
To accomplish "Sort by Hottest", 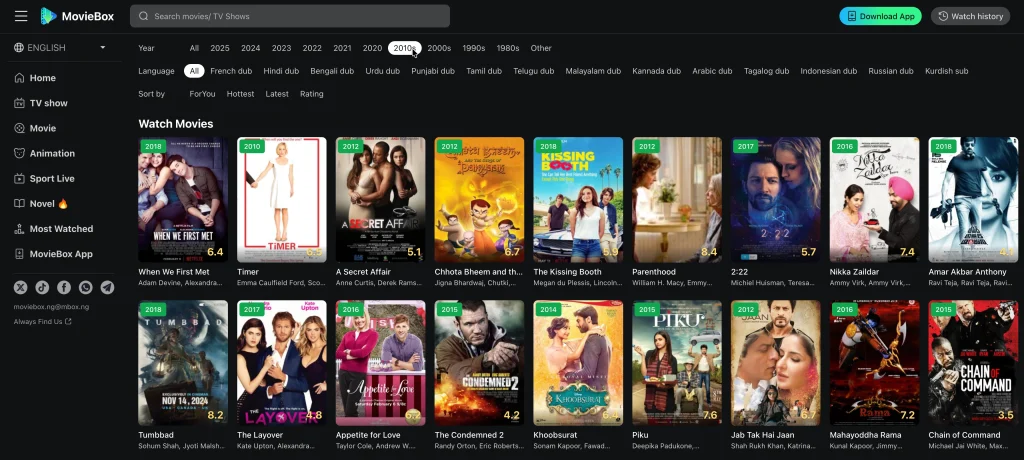I will point(240,94).
